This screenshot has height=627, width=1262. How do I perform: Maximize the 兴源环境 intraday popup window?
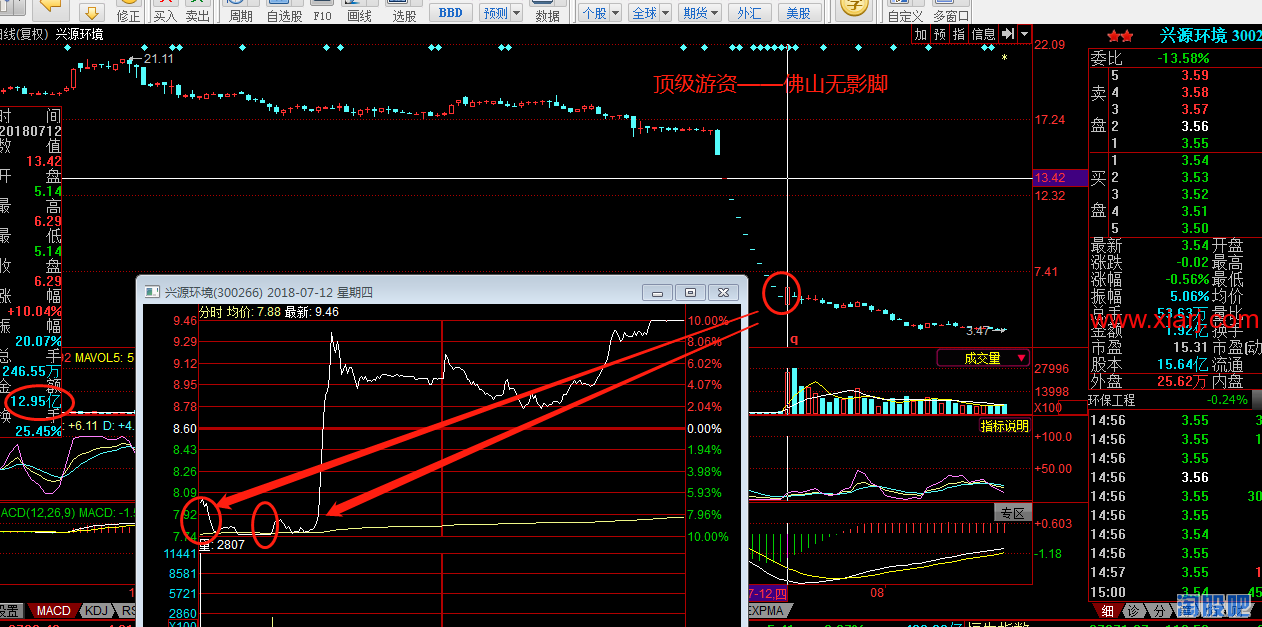tap(690, 292)
